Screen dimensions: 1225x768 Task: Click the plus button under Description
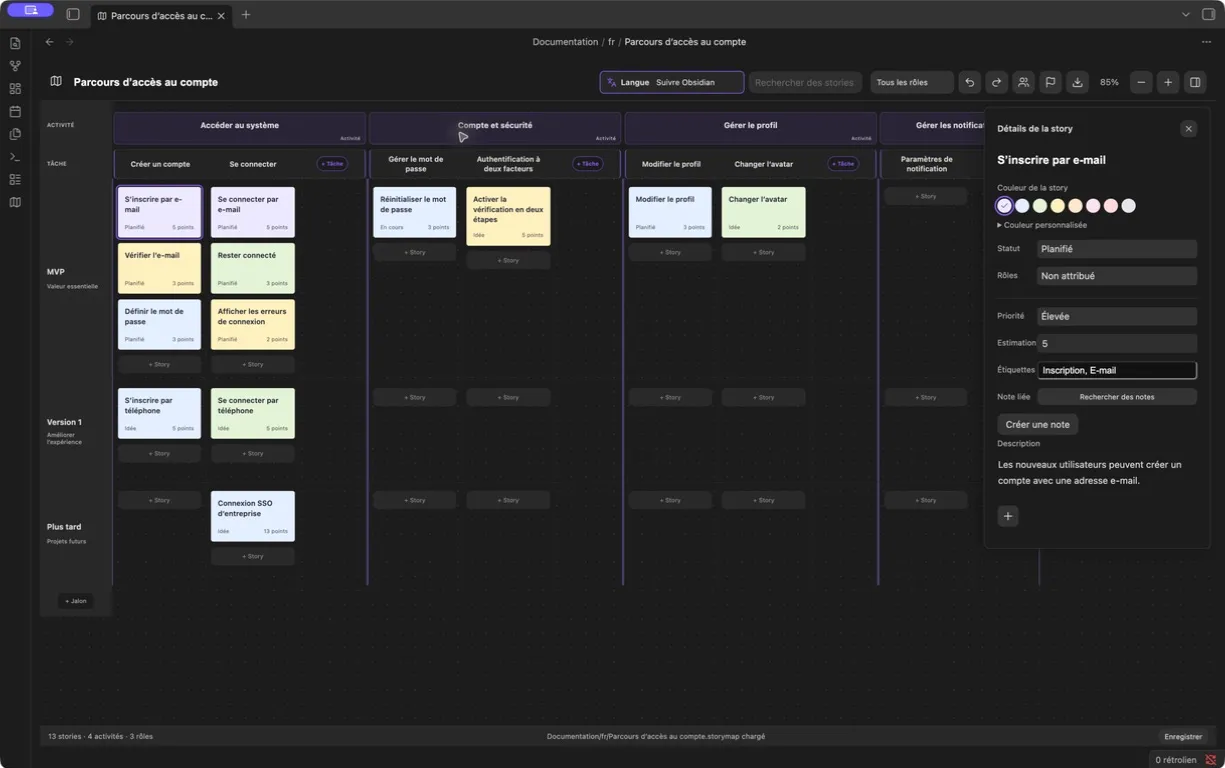(x=1008, y=516)
